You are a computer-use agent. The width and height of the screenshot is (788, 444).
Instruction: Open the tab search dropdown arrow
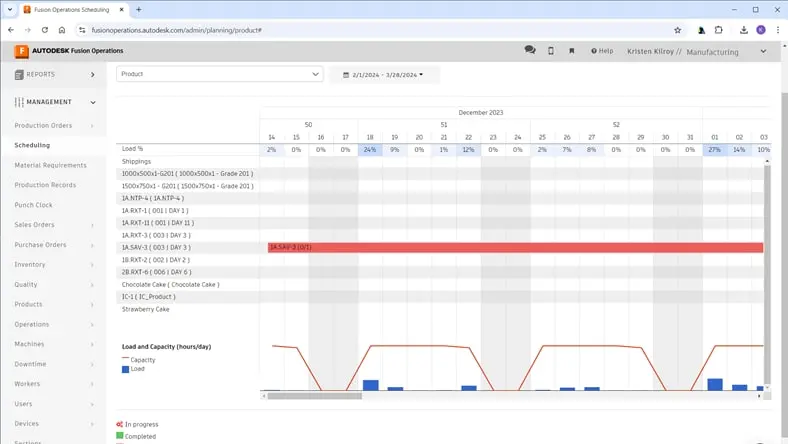[10, 10]
